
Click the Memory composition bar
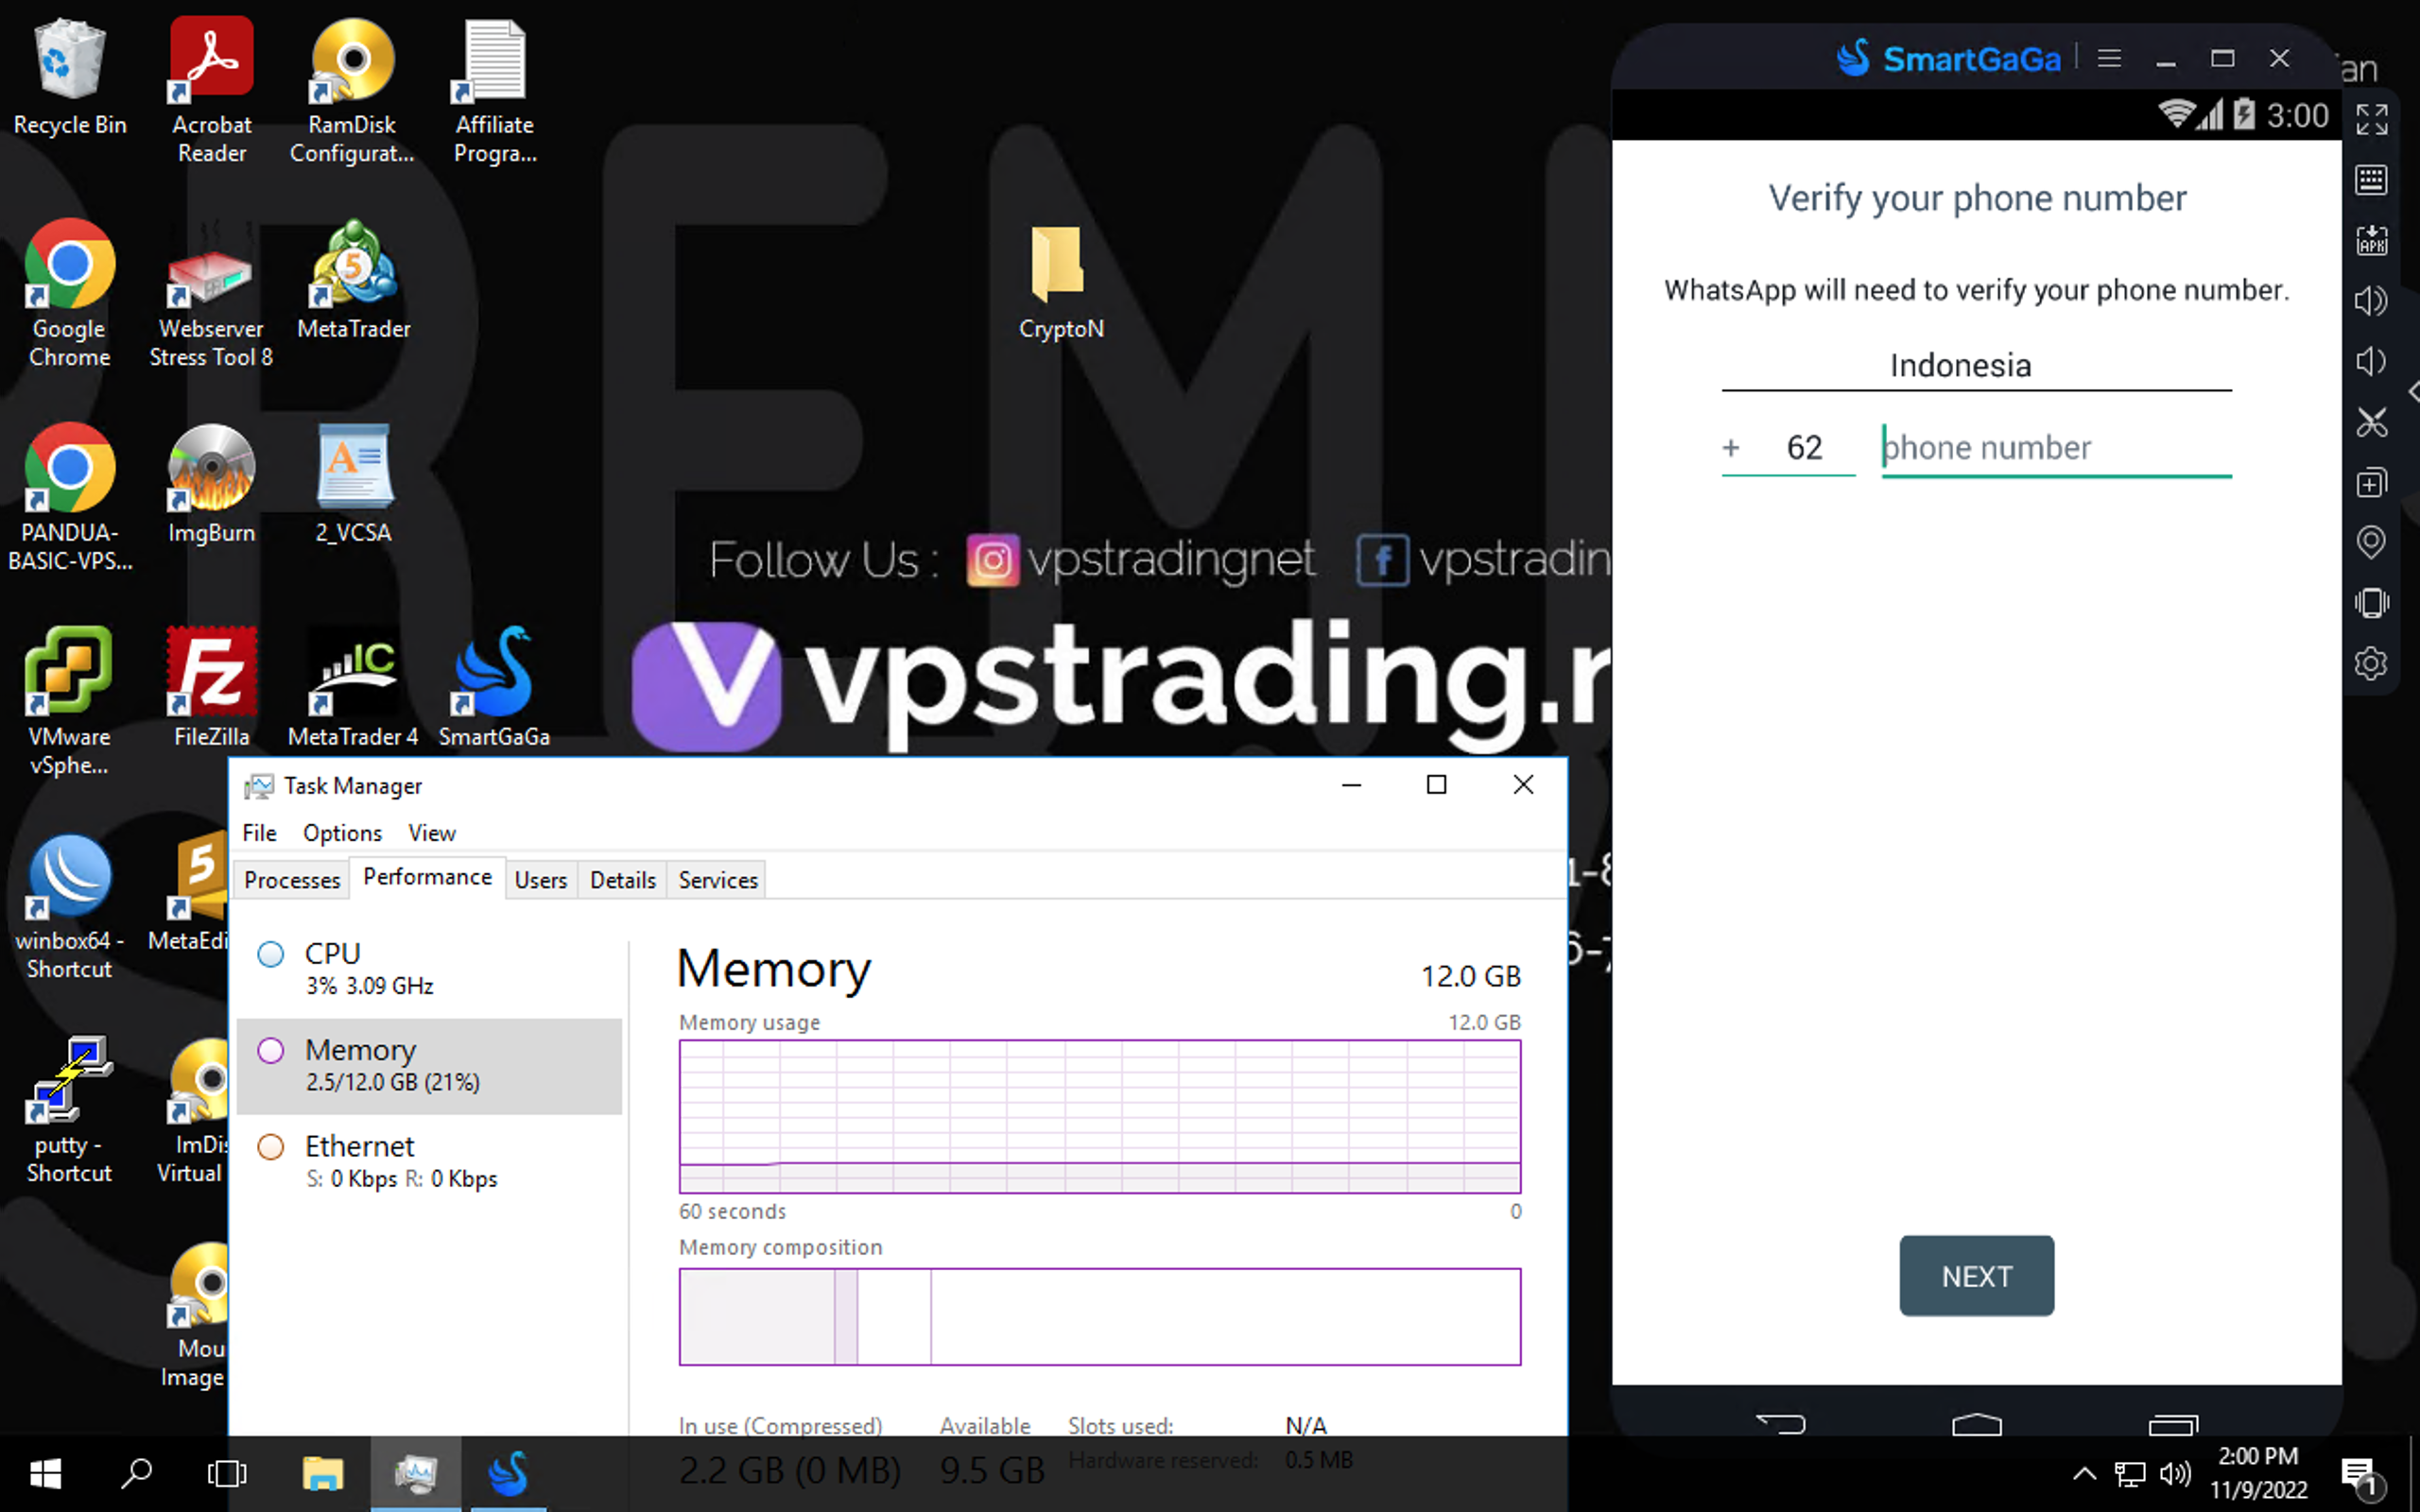click(x=1100, y=1316)
